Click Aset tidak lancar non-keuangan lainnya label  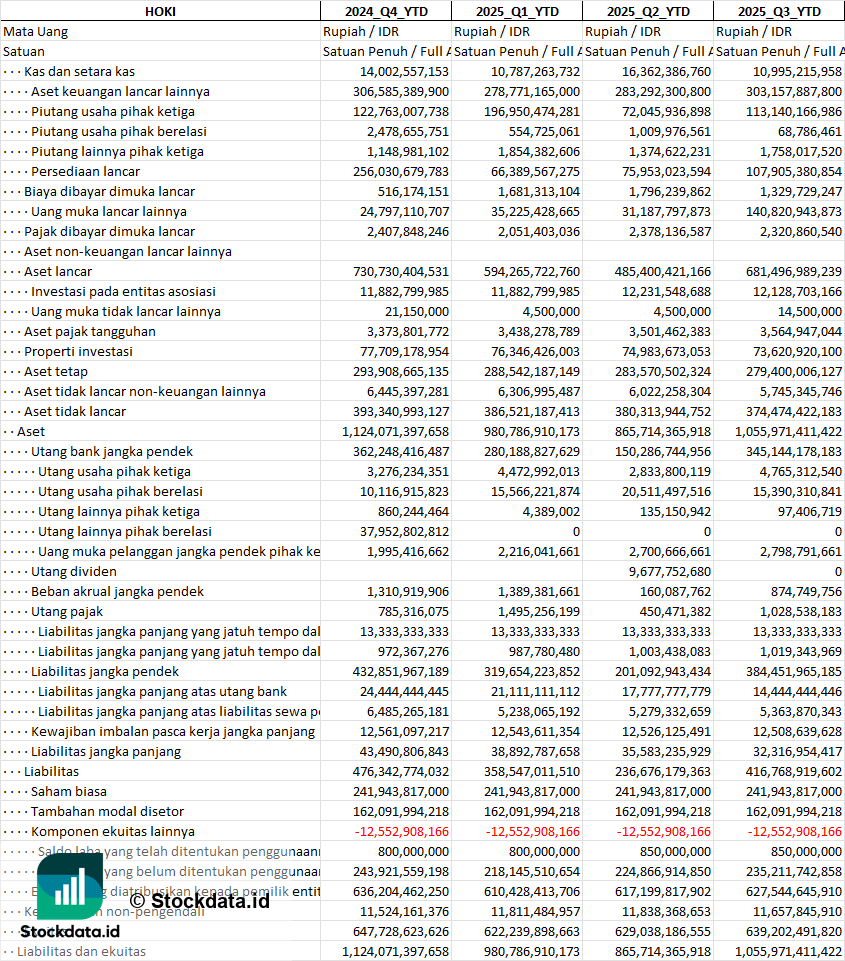pyautogui.click(x=145, y=392)
